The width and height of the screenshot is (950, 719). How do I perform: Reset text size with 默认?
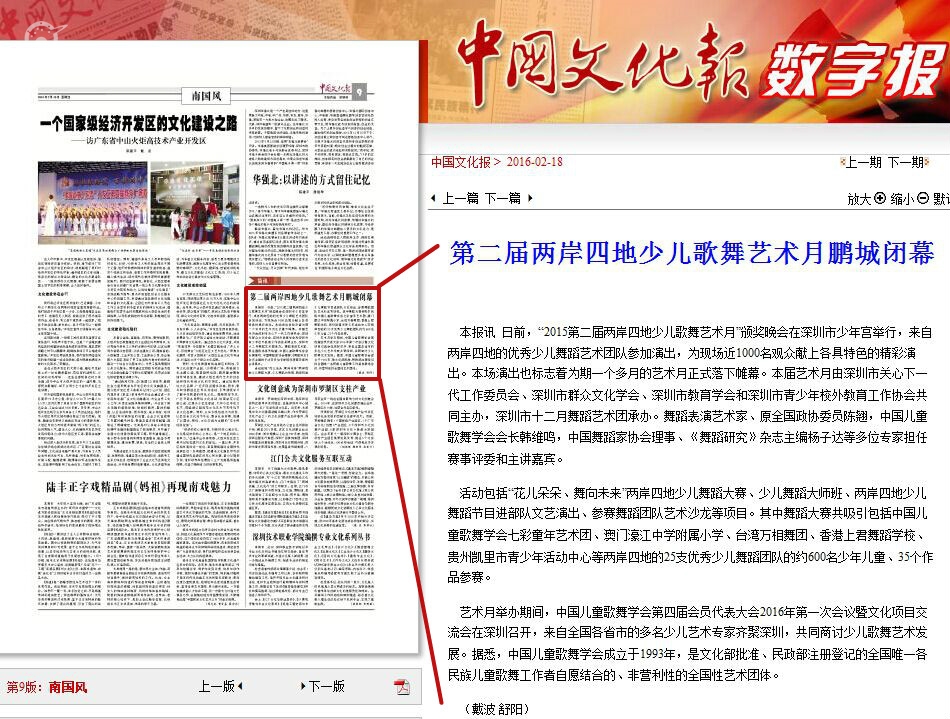pyautogui.click(x=941, y=198)
